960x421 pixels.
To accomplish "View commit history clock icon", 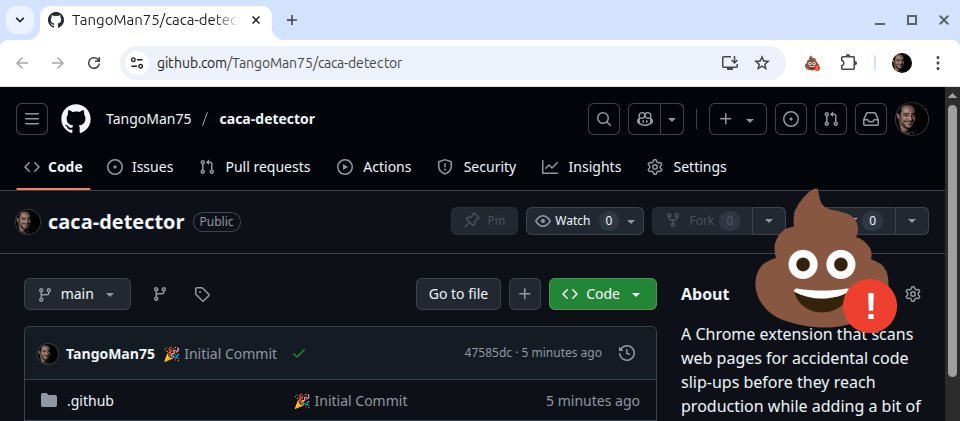I will point(626,353).
